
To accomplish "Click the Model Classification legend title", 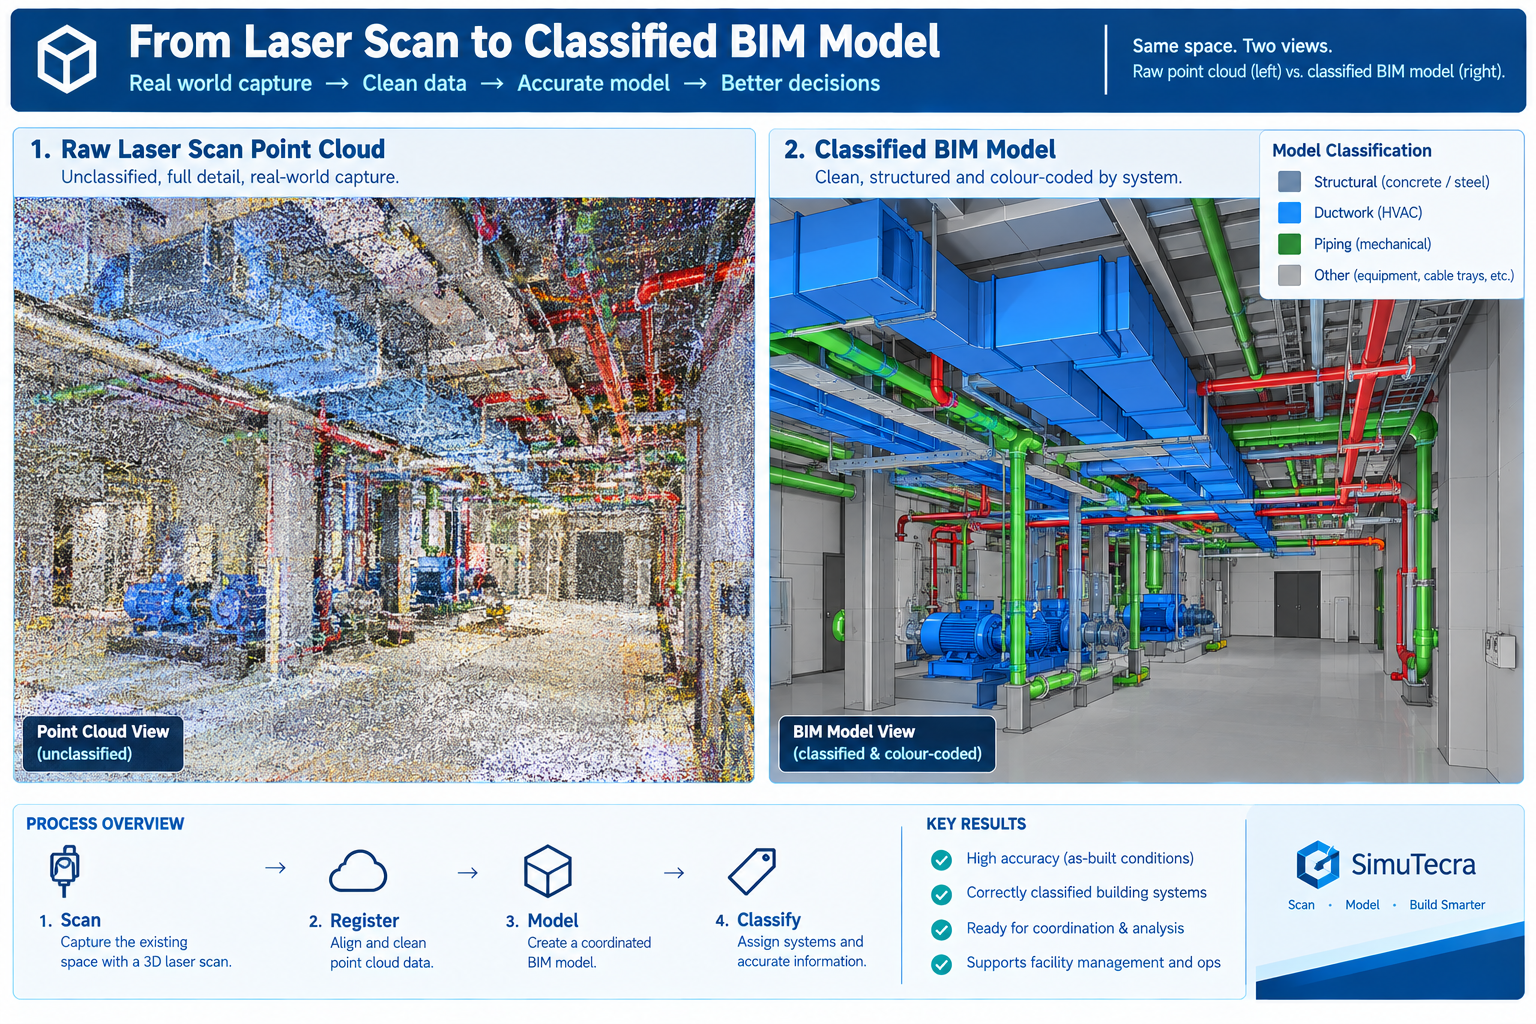I will point(1352,150).
